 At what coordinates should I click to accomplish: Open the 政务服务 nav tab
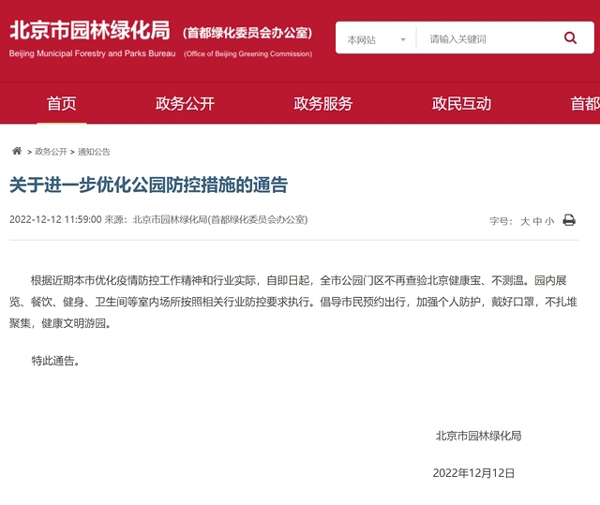(x=323, y=104)
